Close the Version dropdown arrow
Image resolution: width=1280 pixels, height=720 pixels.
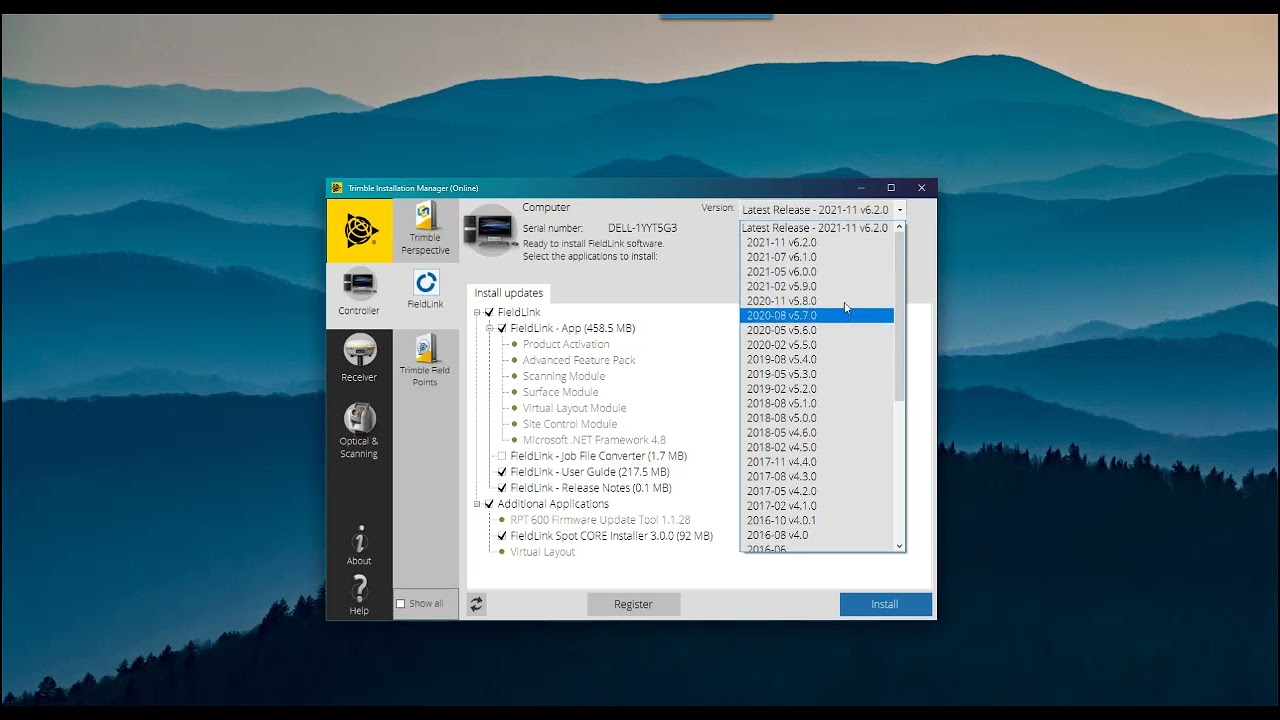pyautogui.click(x=900, y=210)
